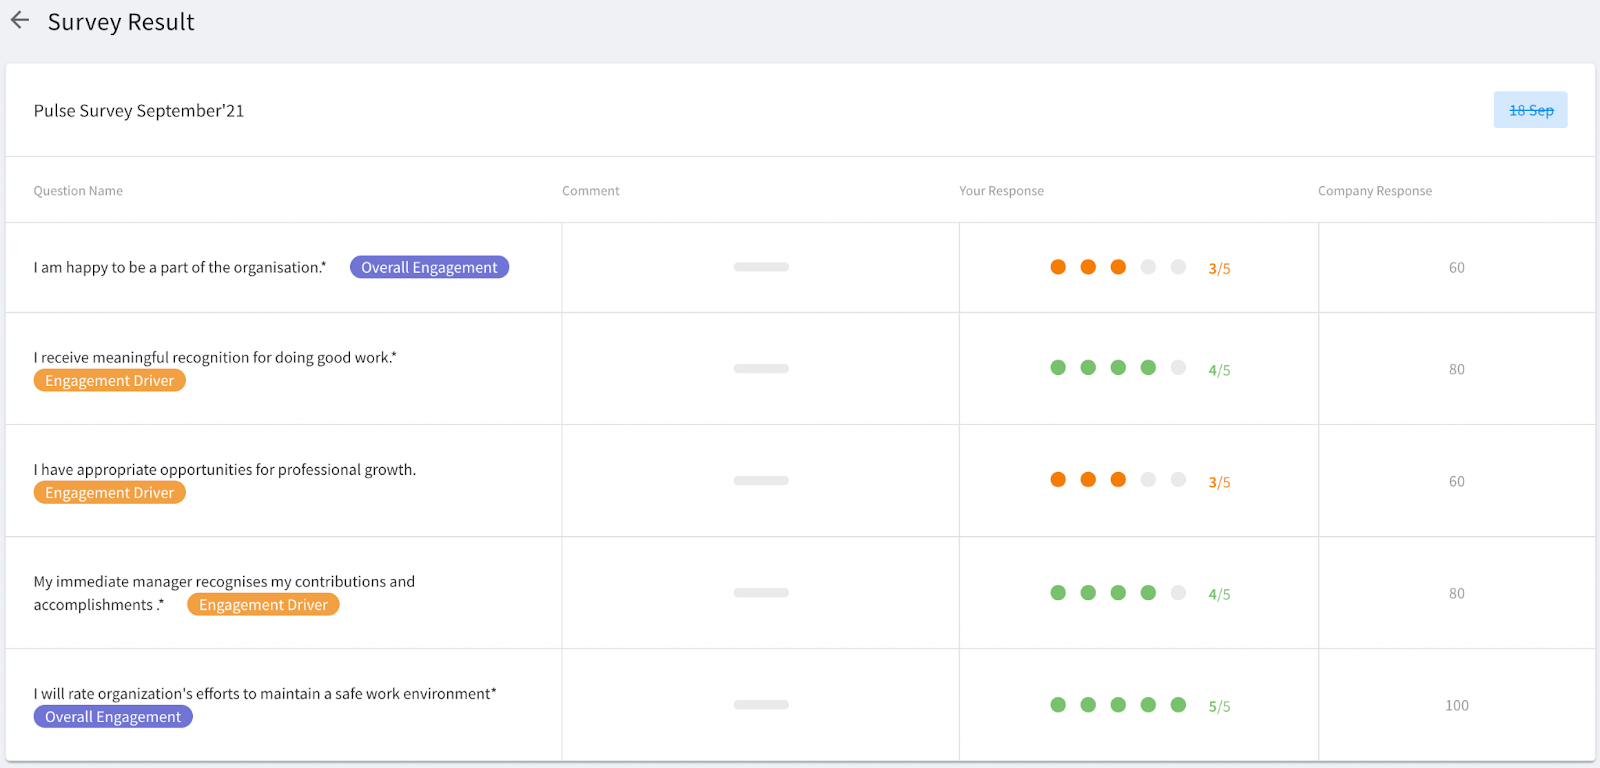This screenshot has height=768, width=1600.
Task: Click the comment placeholder in meaningful recognition row
Action: click(761, 368)
